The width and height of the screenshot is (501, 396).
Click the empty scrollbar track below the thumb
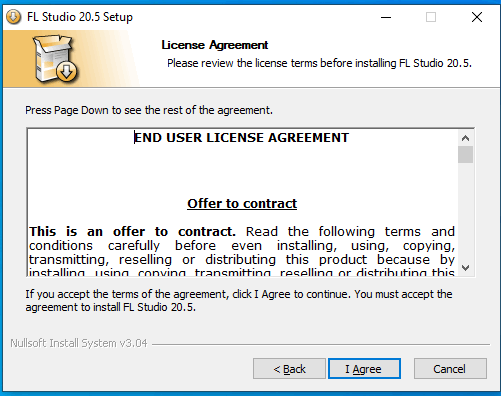tap(465, 212)
